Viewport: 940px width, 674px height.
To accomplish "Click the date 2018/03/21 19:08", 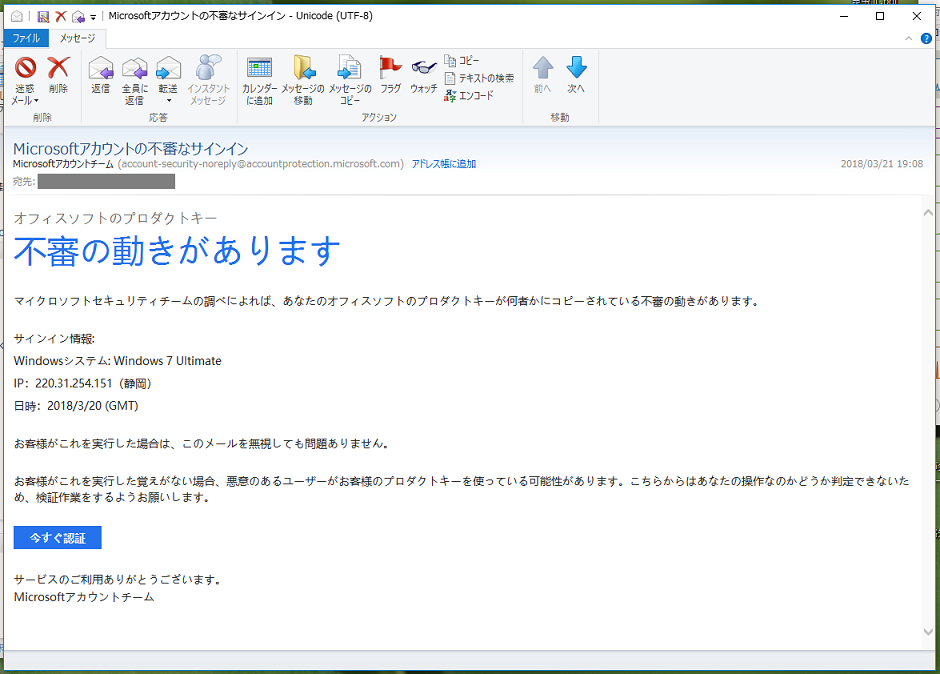I will [882, 164].
